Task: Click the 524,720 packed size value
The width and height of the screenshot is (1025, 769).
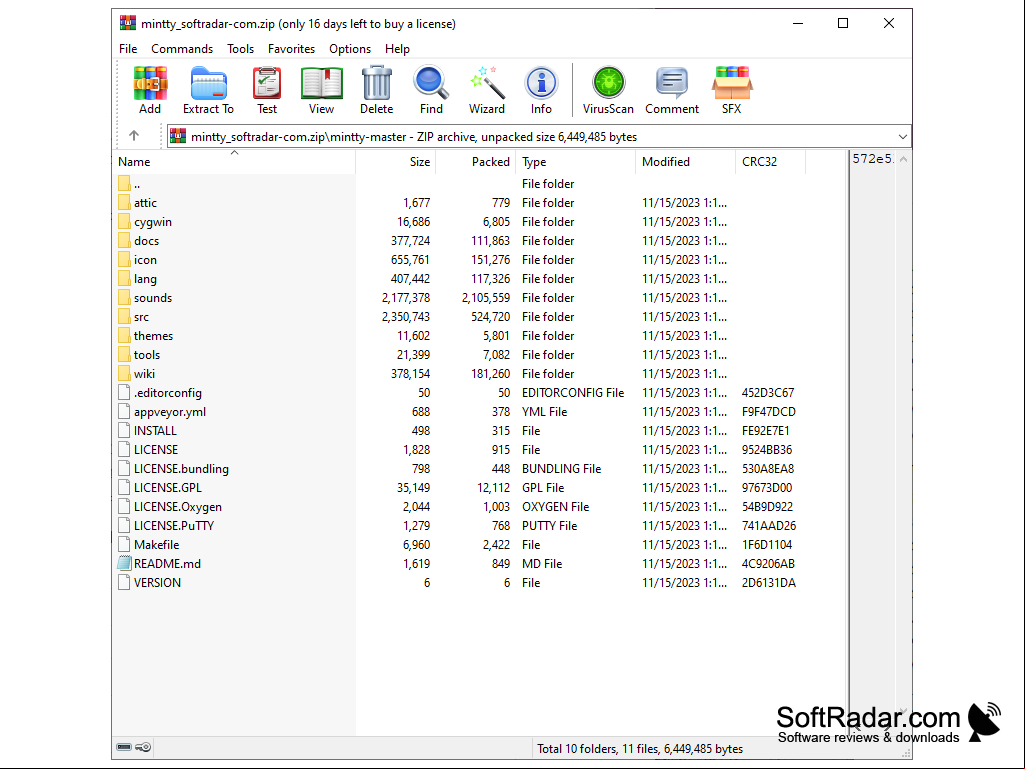Action: [490, 316]
